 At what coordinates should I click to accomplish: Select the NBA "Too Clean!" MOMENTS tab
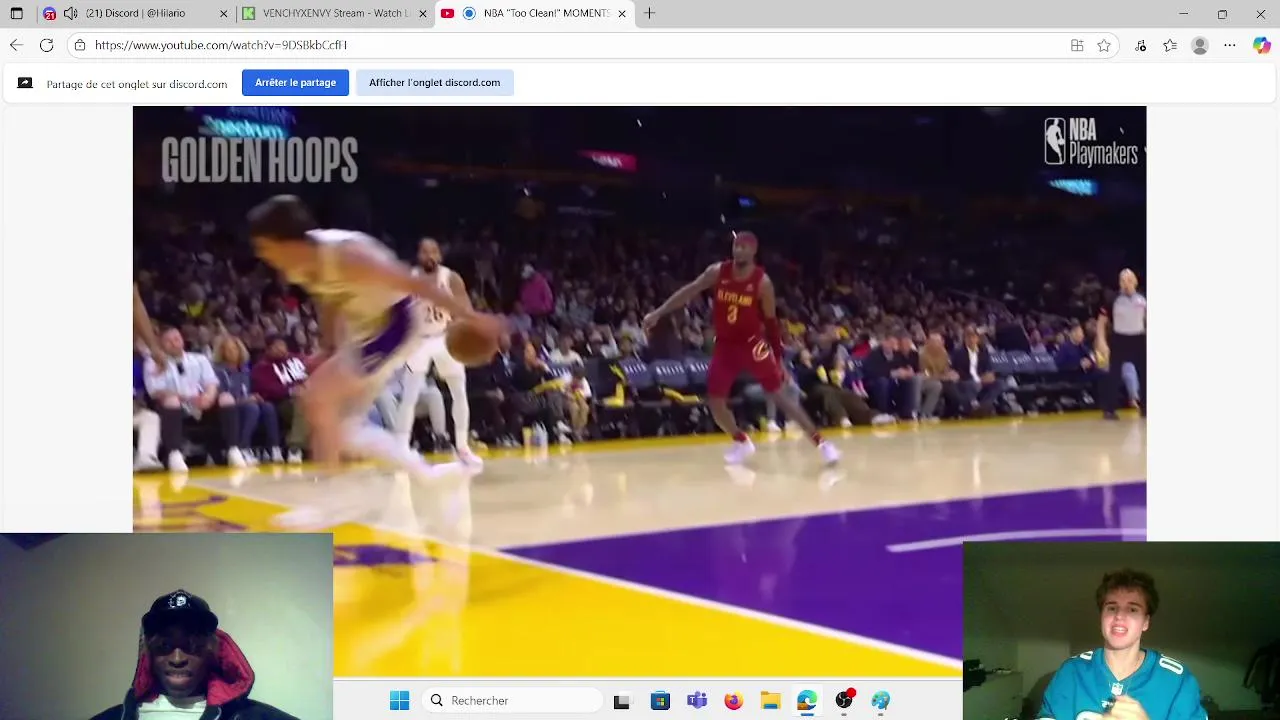[x=535, y=14]
